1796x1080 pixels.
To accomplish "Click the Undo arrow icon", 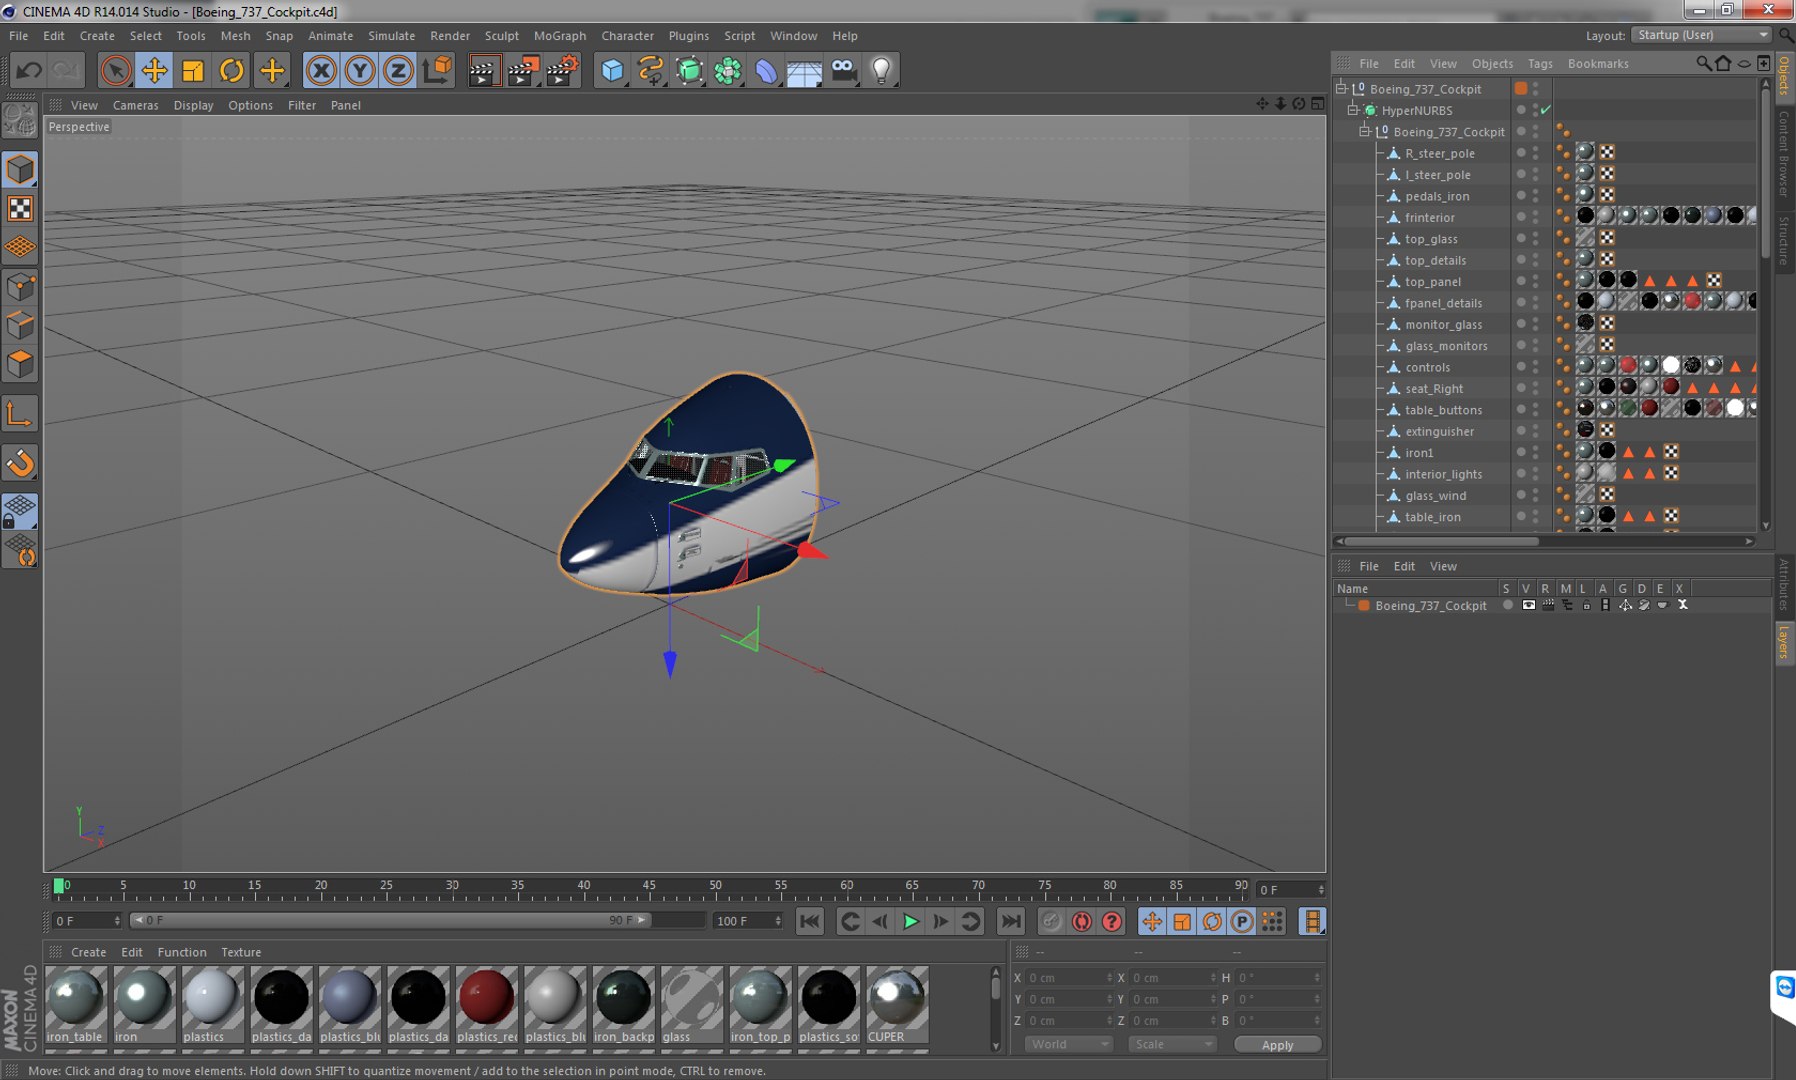I will 29,70.
